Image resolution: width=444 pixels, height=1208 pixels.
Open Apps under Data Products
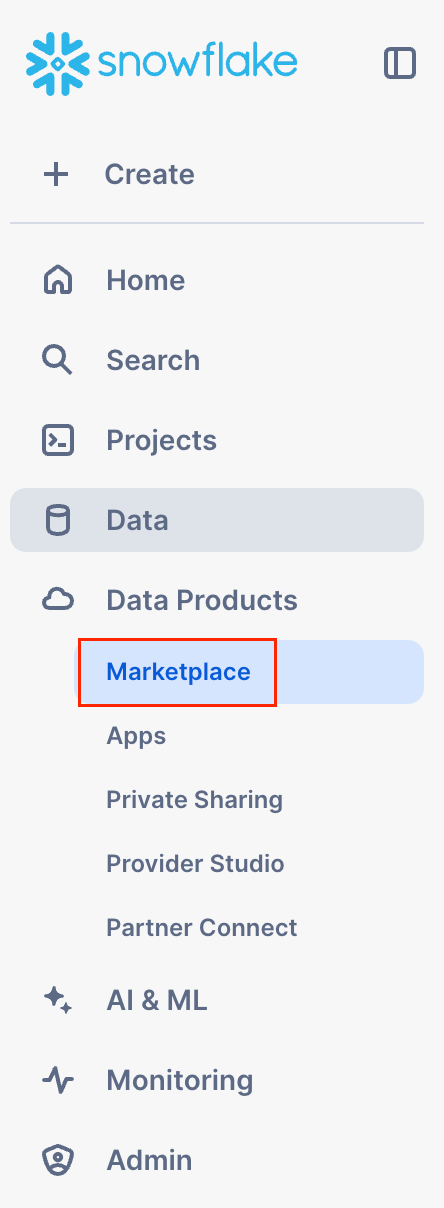coord(136,737)
